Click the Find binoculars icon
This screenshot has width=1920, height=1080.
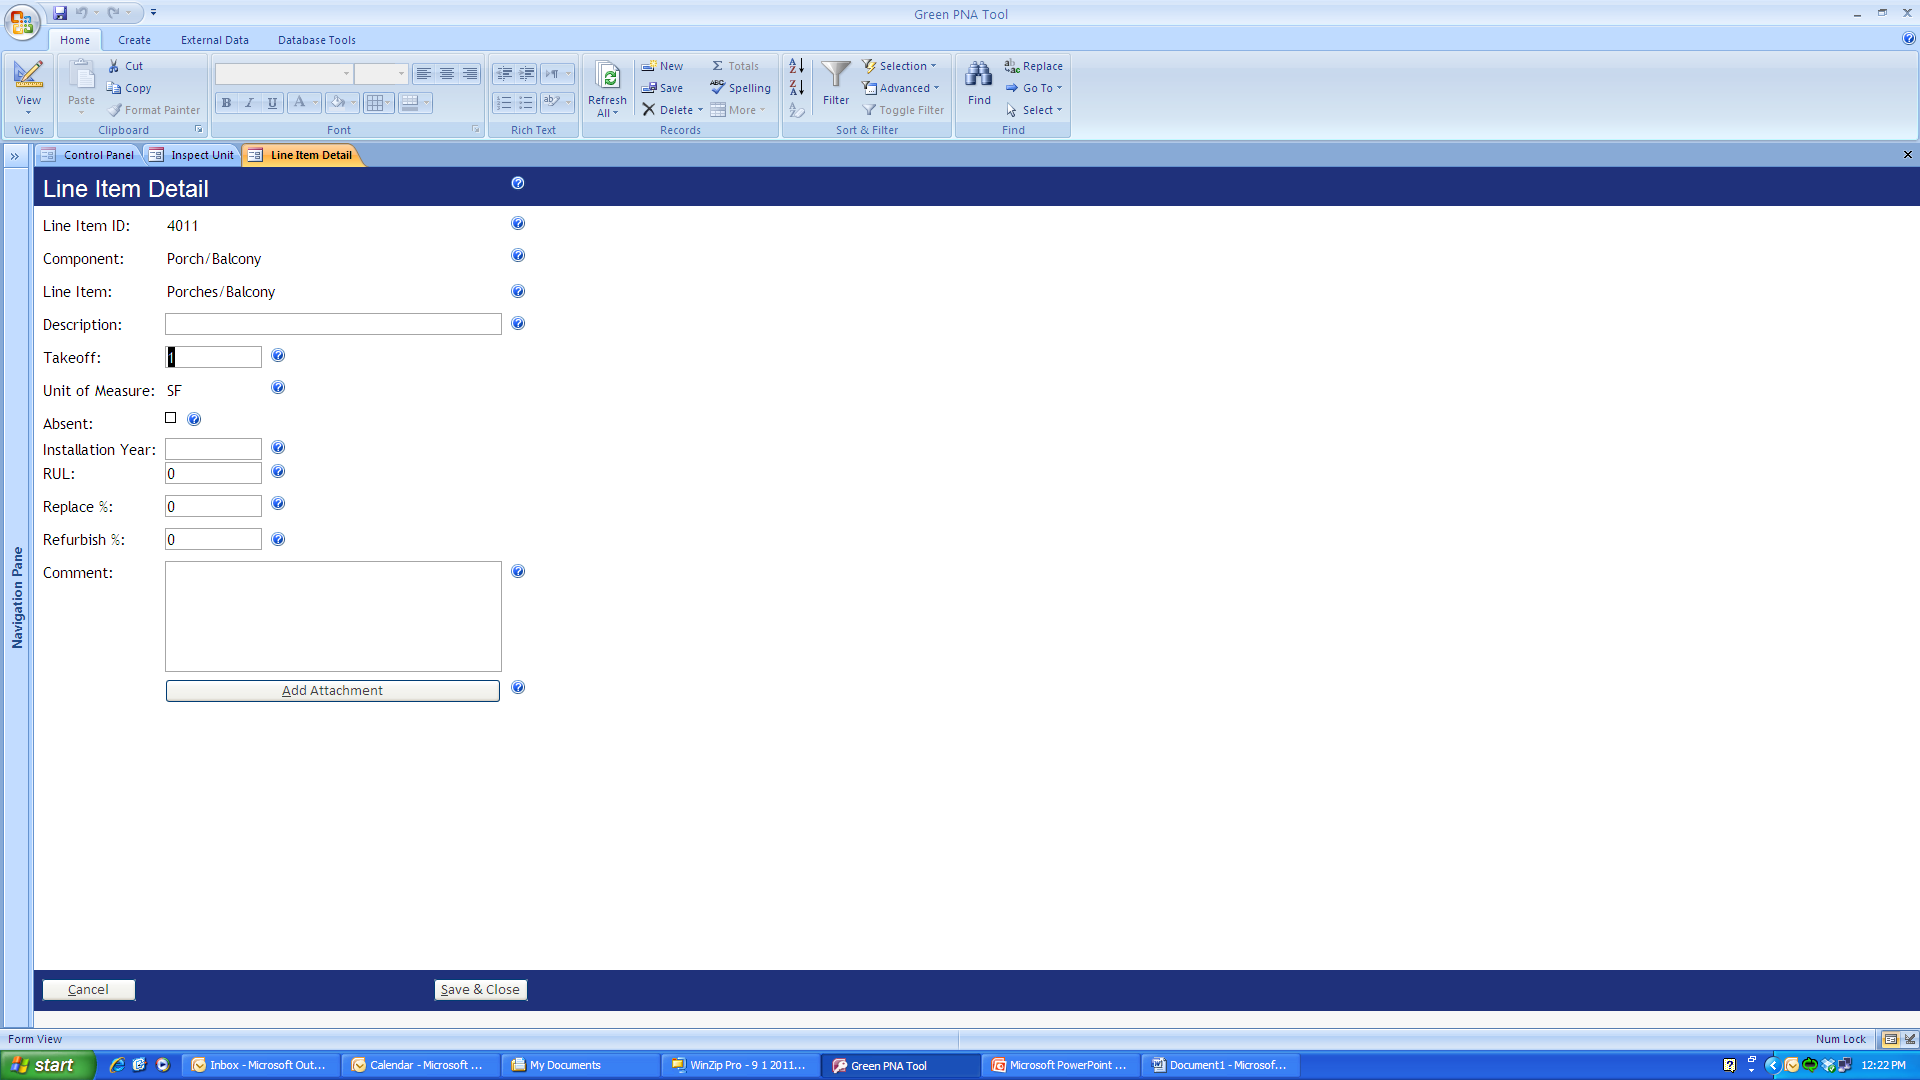pos(978,75)
